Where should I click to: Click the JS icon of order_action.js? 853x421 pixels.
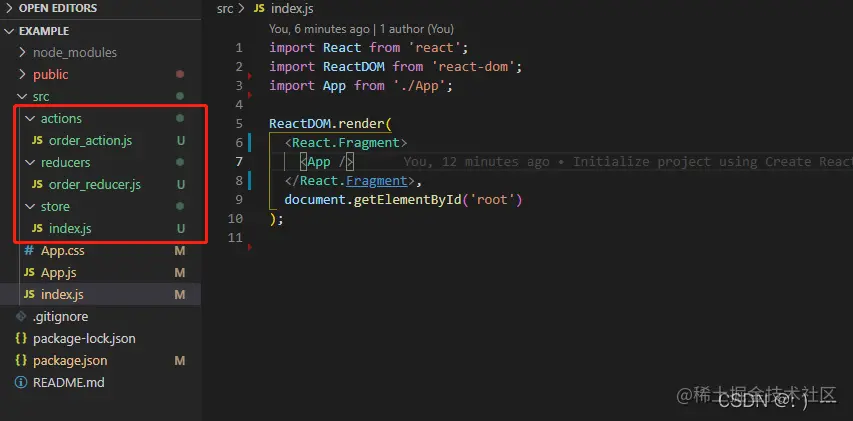pos(37,140)
